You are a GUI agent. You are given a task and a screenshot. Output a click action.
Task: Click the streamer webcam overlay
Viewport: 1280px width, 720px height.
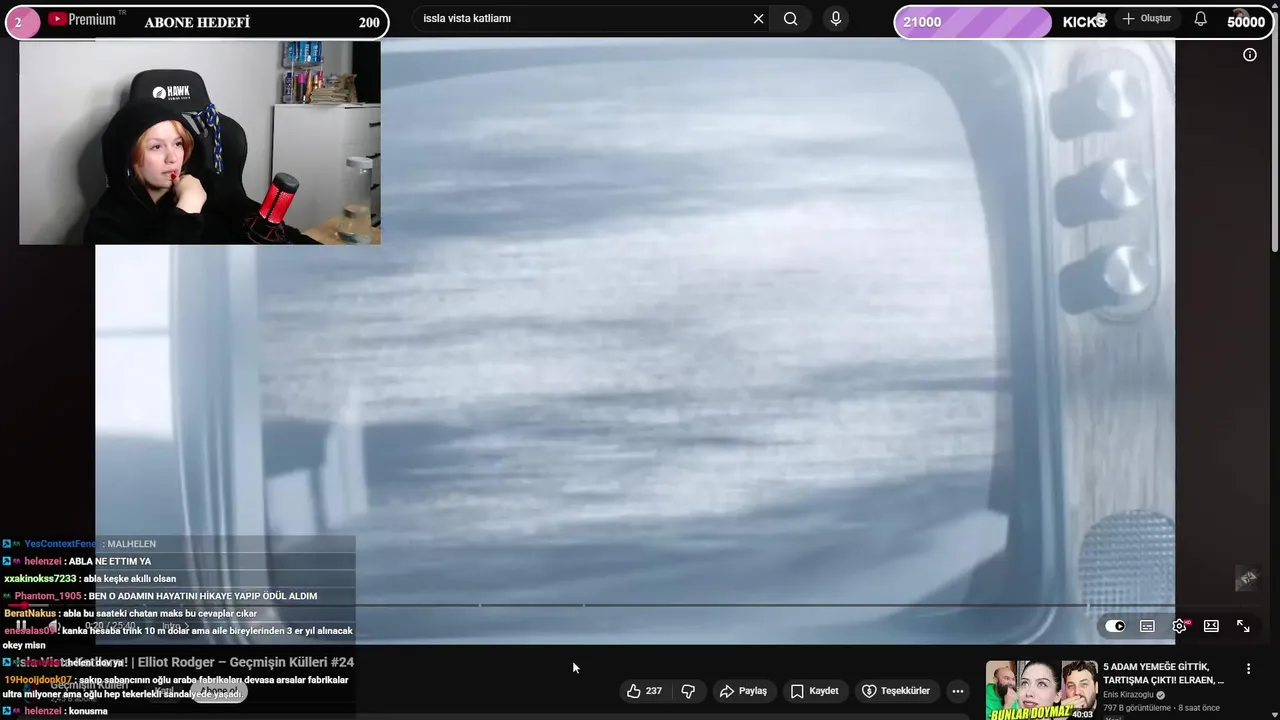coord(200,142)
